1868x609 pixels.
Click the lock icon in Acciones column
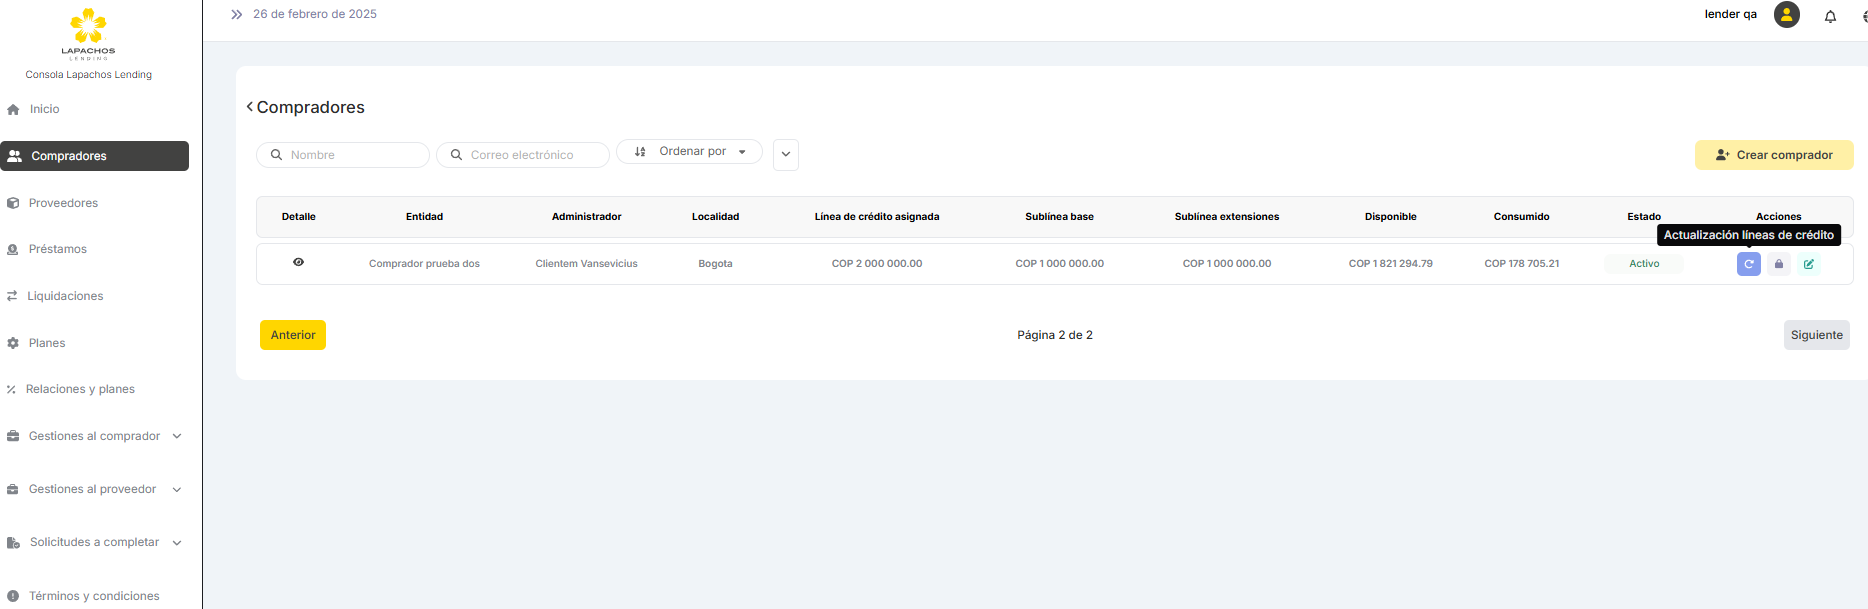(x=1778, y=264)
